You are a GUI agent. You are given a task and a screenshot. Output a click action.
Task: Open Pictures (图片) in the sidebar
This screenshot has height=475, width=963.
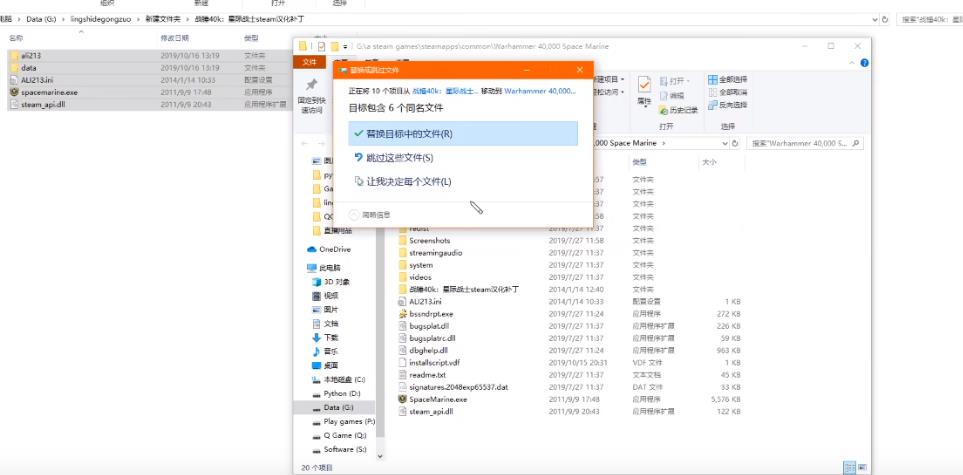tap(326, 310)
